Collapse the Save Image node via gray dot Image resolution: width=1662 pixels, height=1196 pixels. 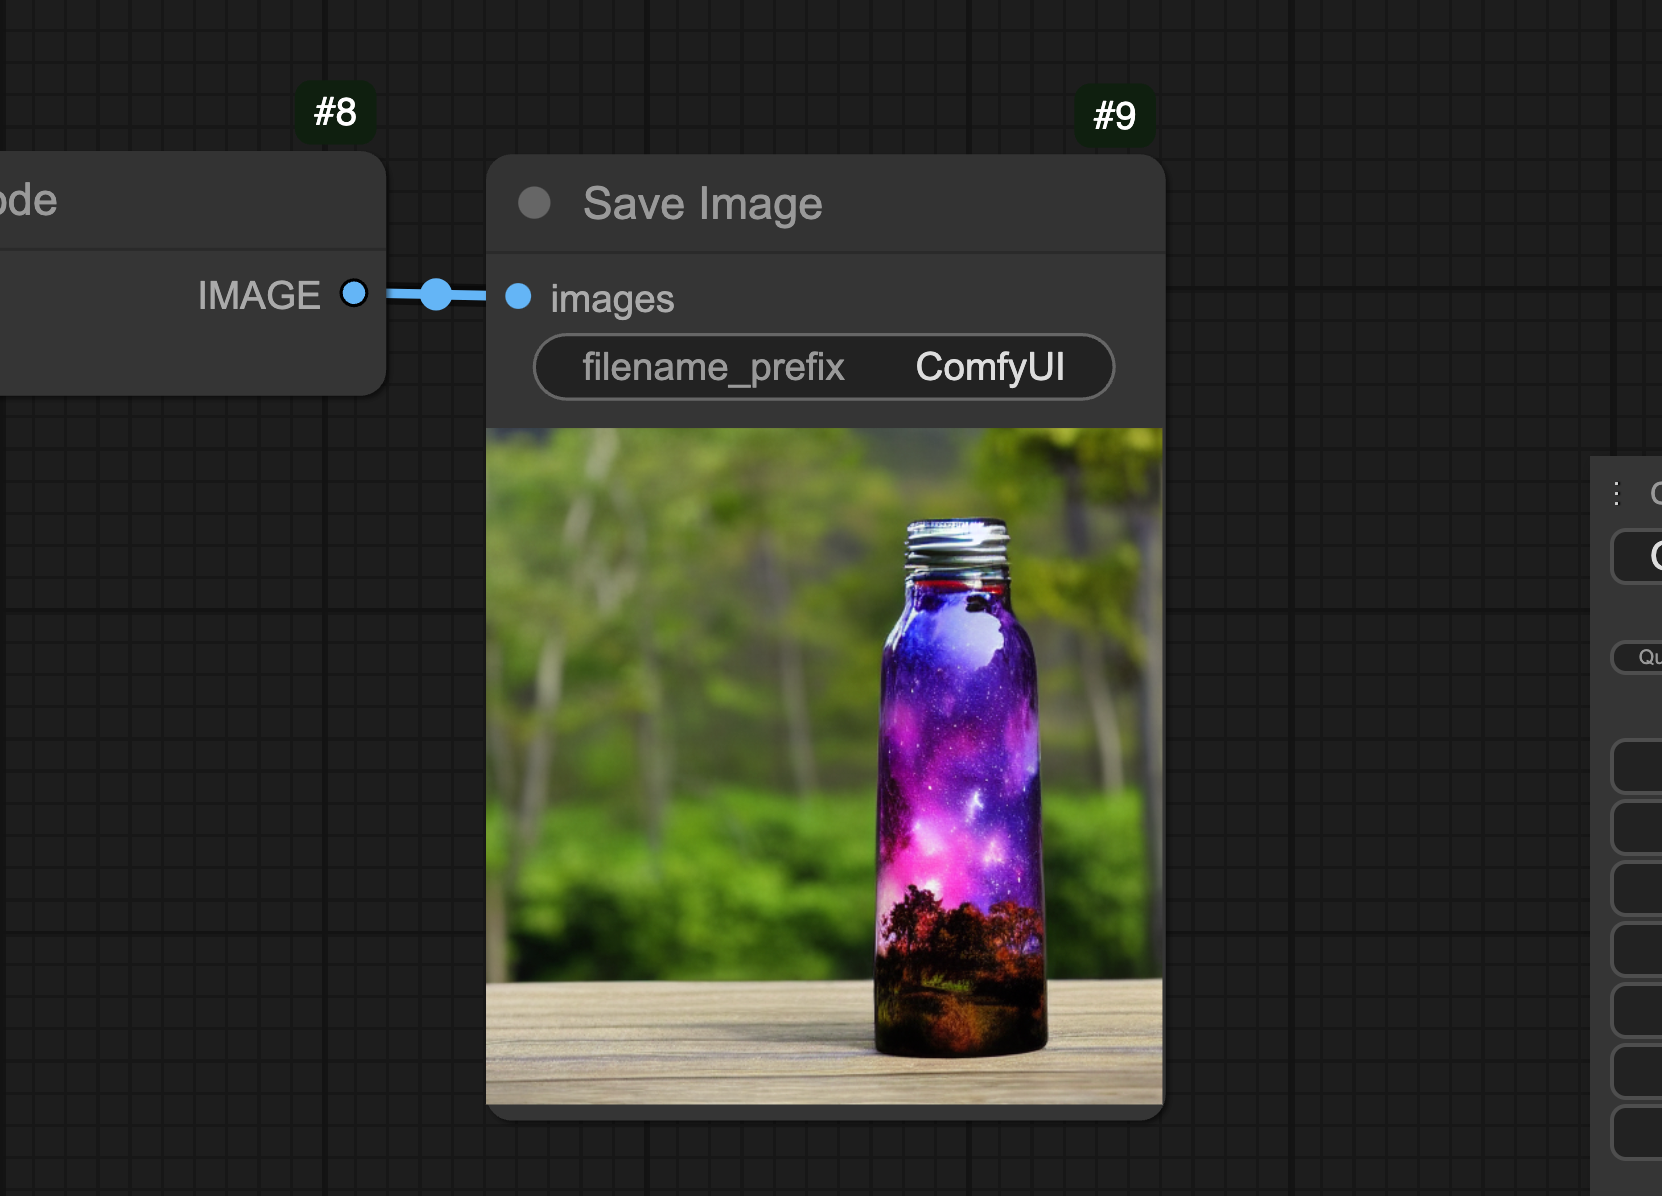point(534,203)
